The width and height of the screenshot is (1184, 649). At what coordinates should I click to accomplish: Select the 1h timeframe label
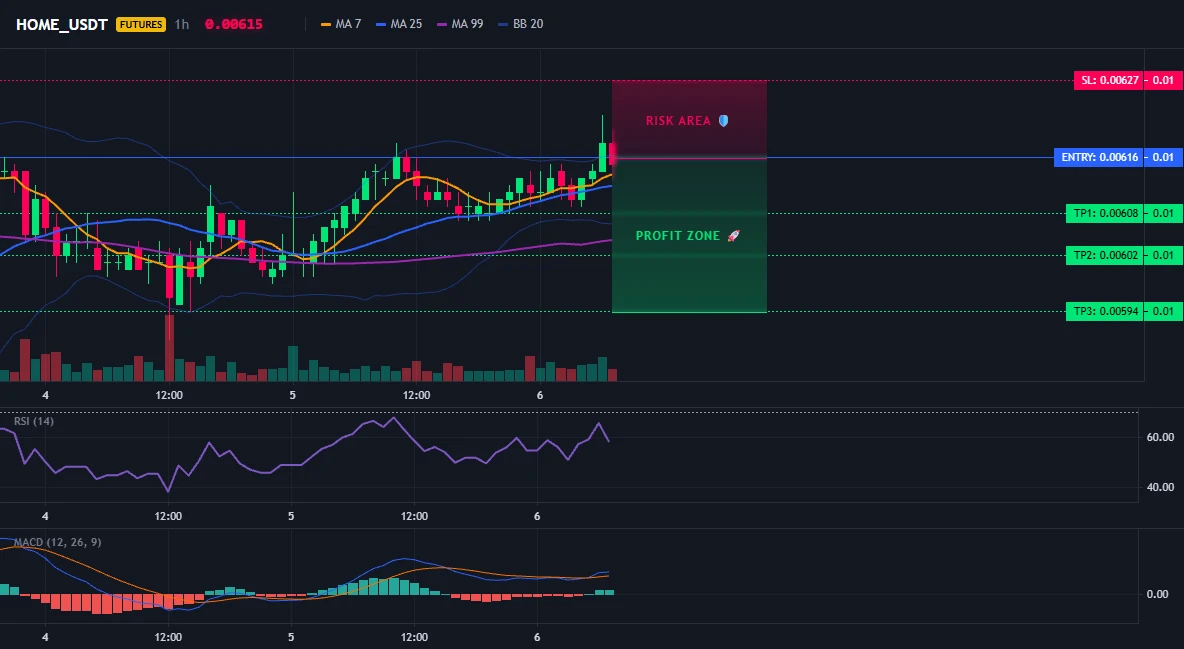[x=181, y=24]
